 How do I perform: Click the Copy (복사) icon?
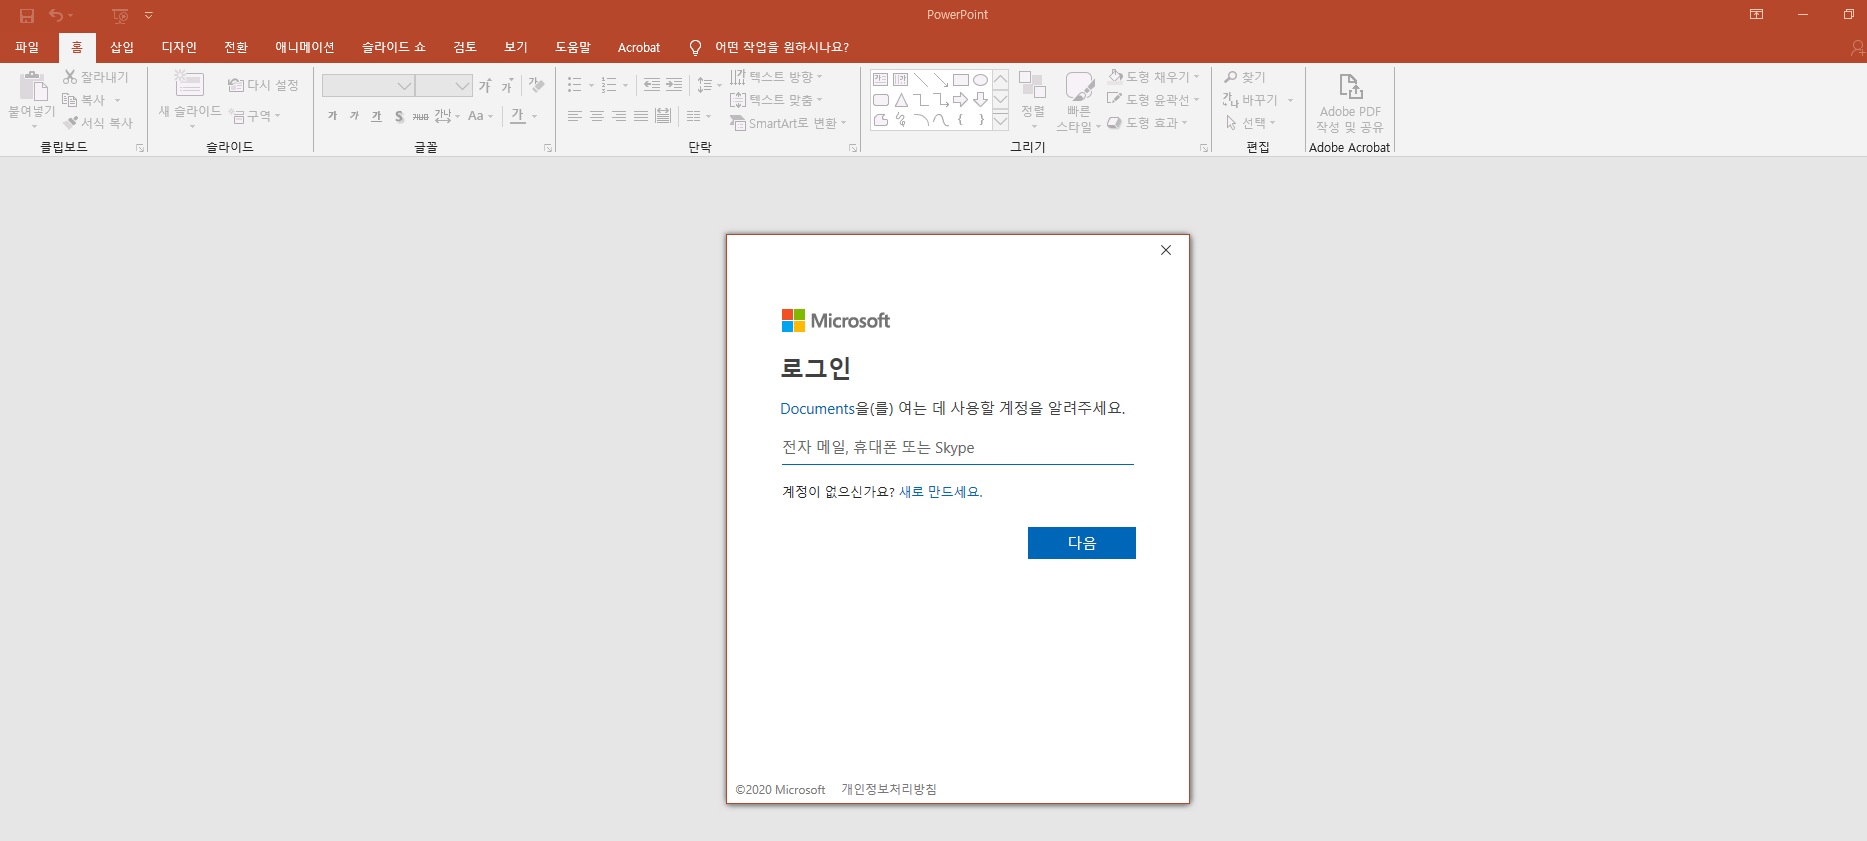point(70,100)
